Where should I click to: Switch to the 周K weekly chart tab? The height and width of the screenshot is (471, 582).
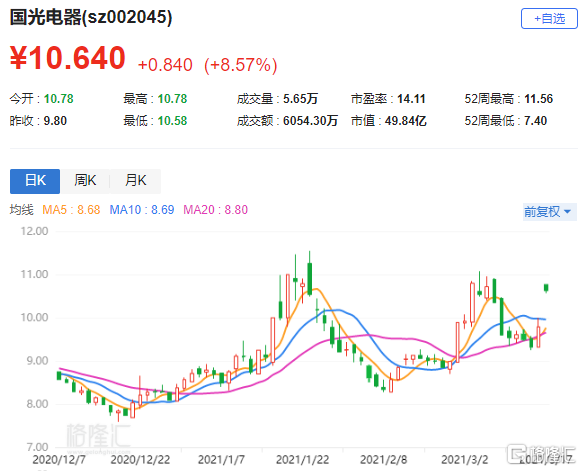coord(85,181)
